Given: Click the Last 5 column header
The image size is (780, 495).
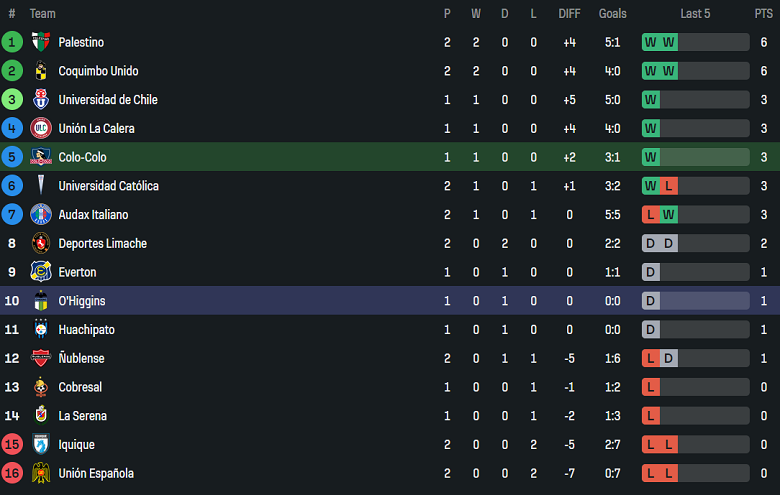Looking at the screenshot, I should tap(695, 14).
